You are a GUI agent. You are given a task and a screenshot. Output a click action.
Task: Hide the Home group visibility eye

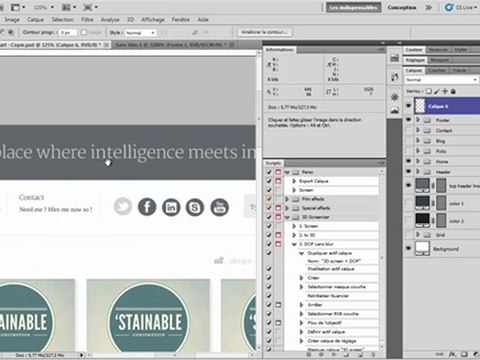click(408, 161)
